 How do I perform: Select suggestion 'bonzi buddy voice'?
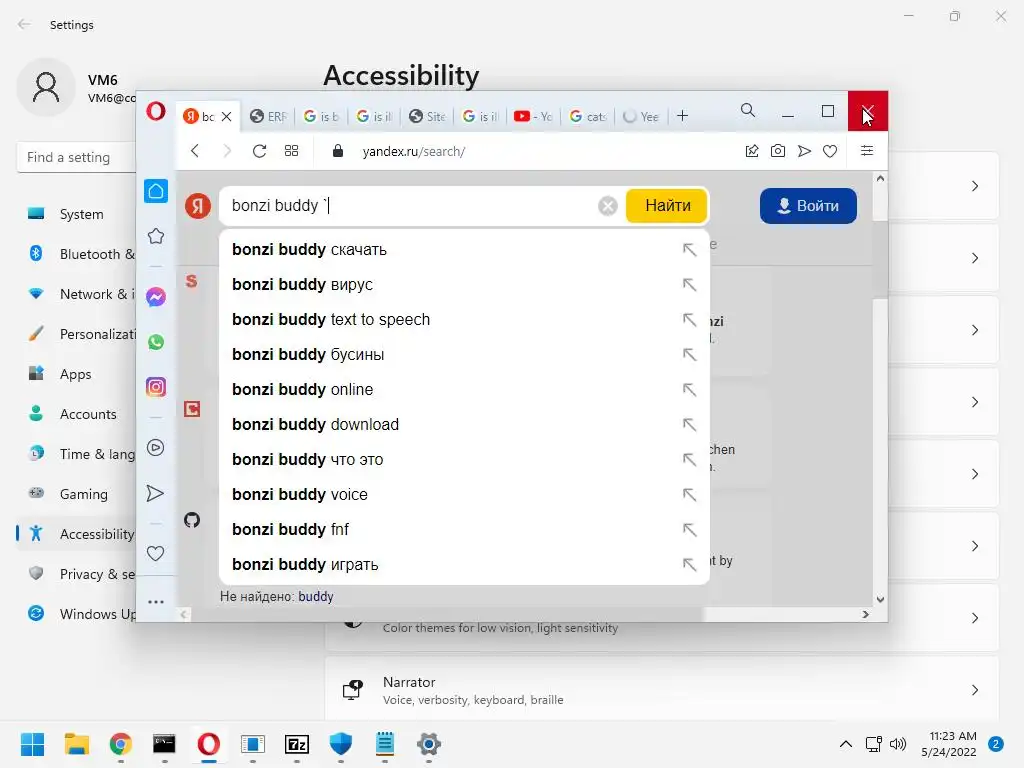464,494
